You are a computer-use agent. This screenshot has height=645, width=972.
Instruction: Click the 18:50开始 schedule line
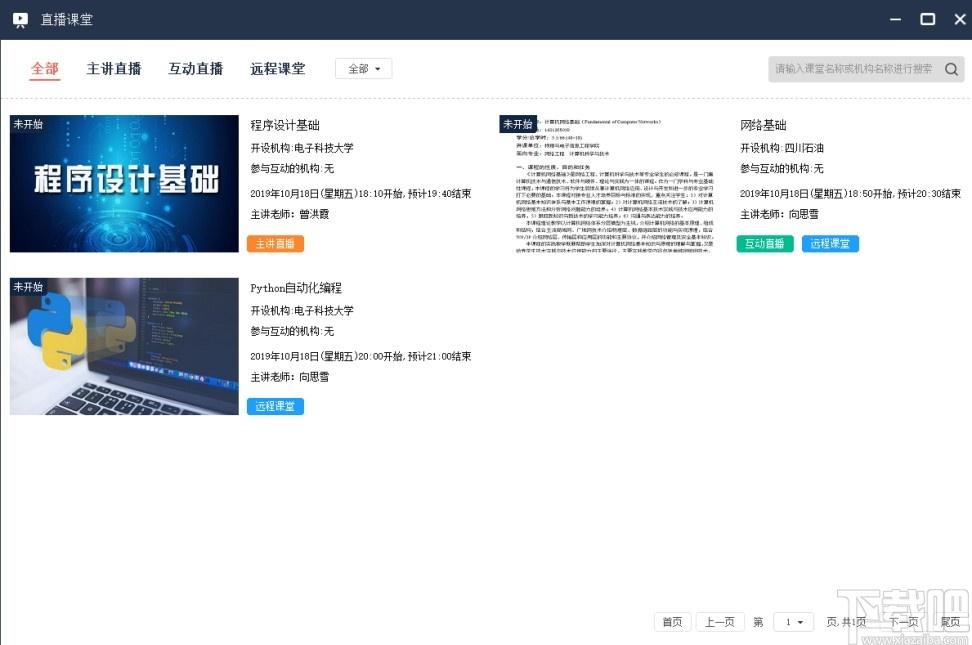(x=850, y=194)
